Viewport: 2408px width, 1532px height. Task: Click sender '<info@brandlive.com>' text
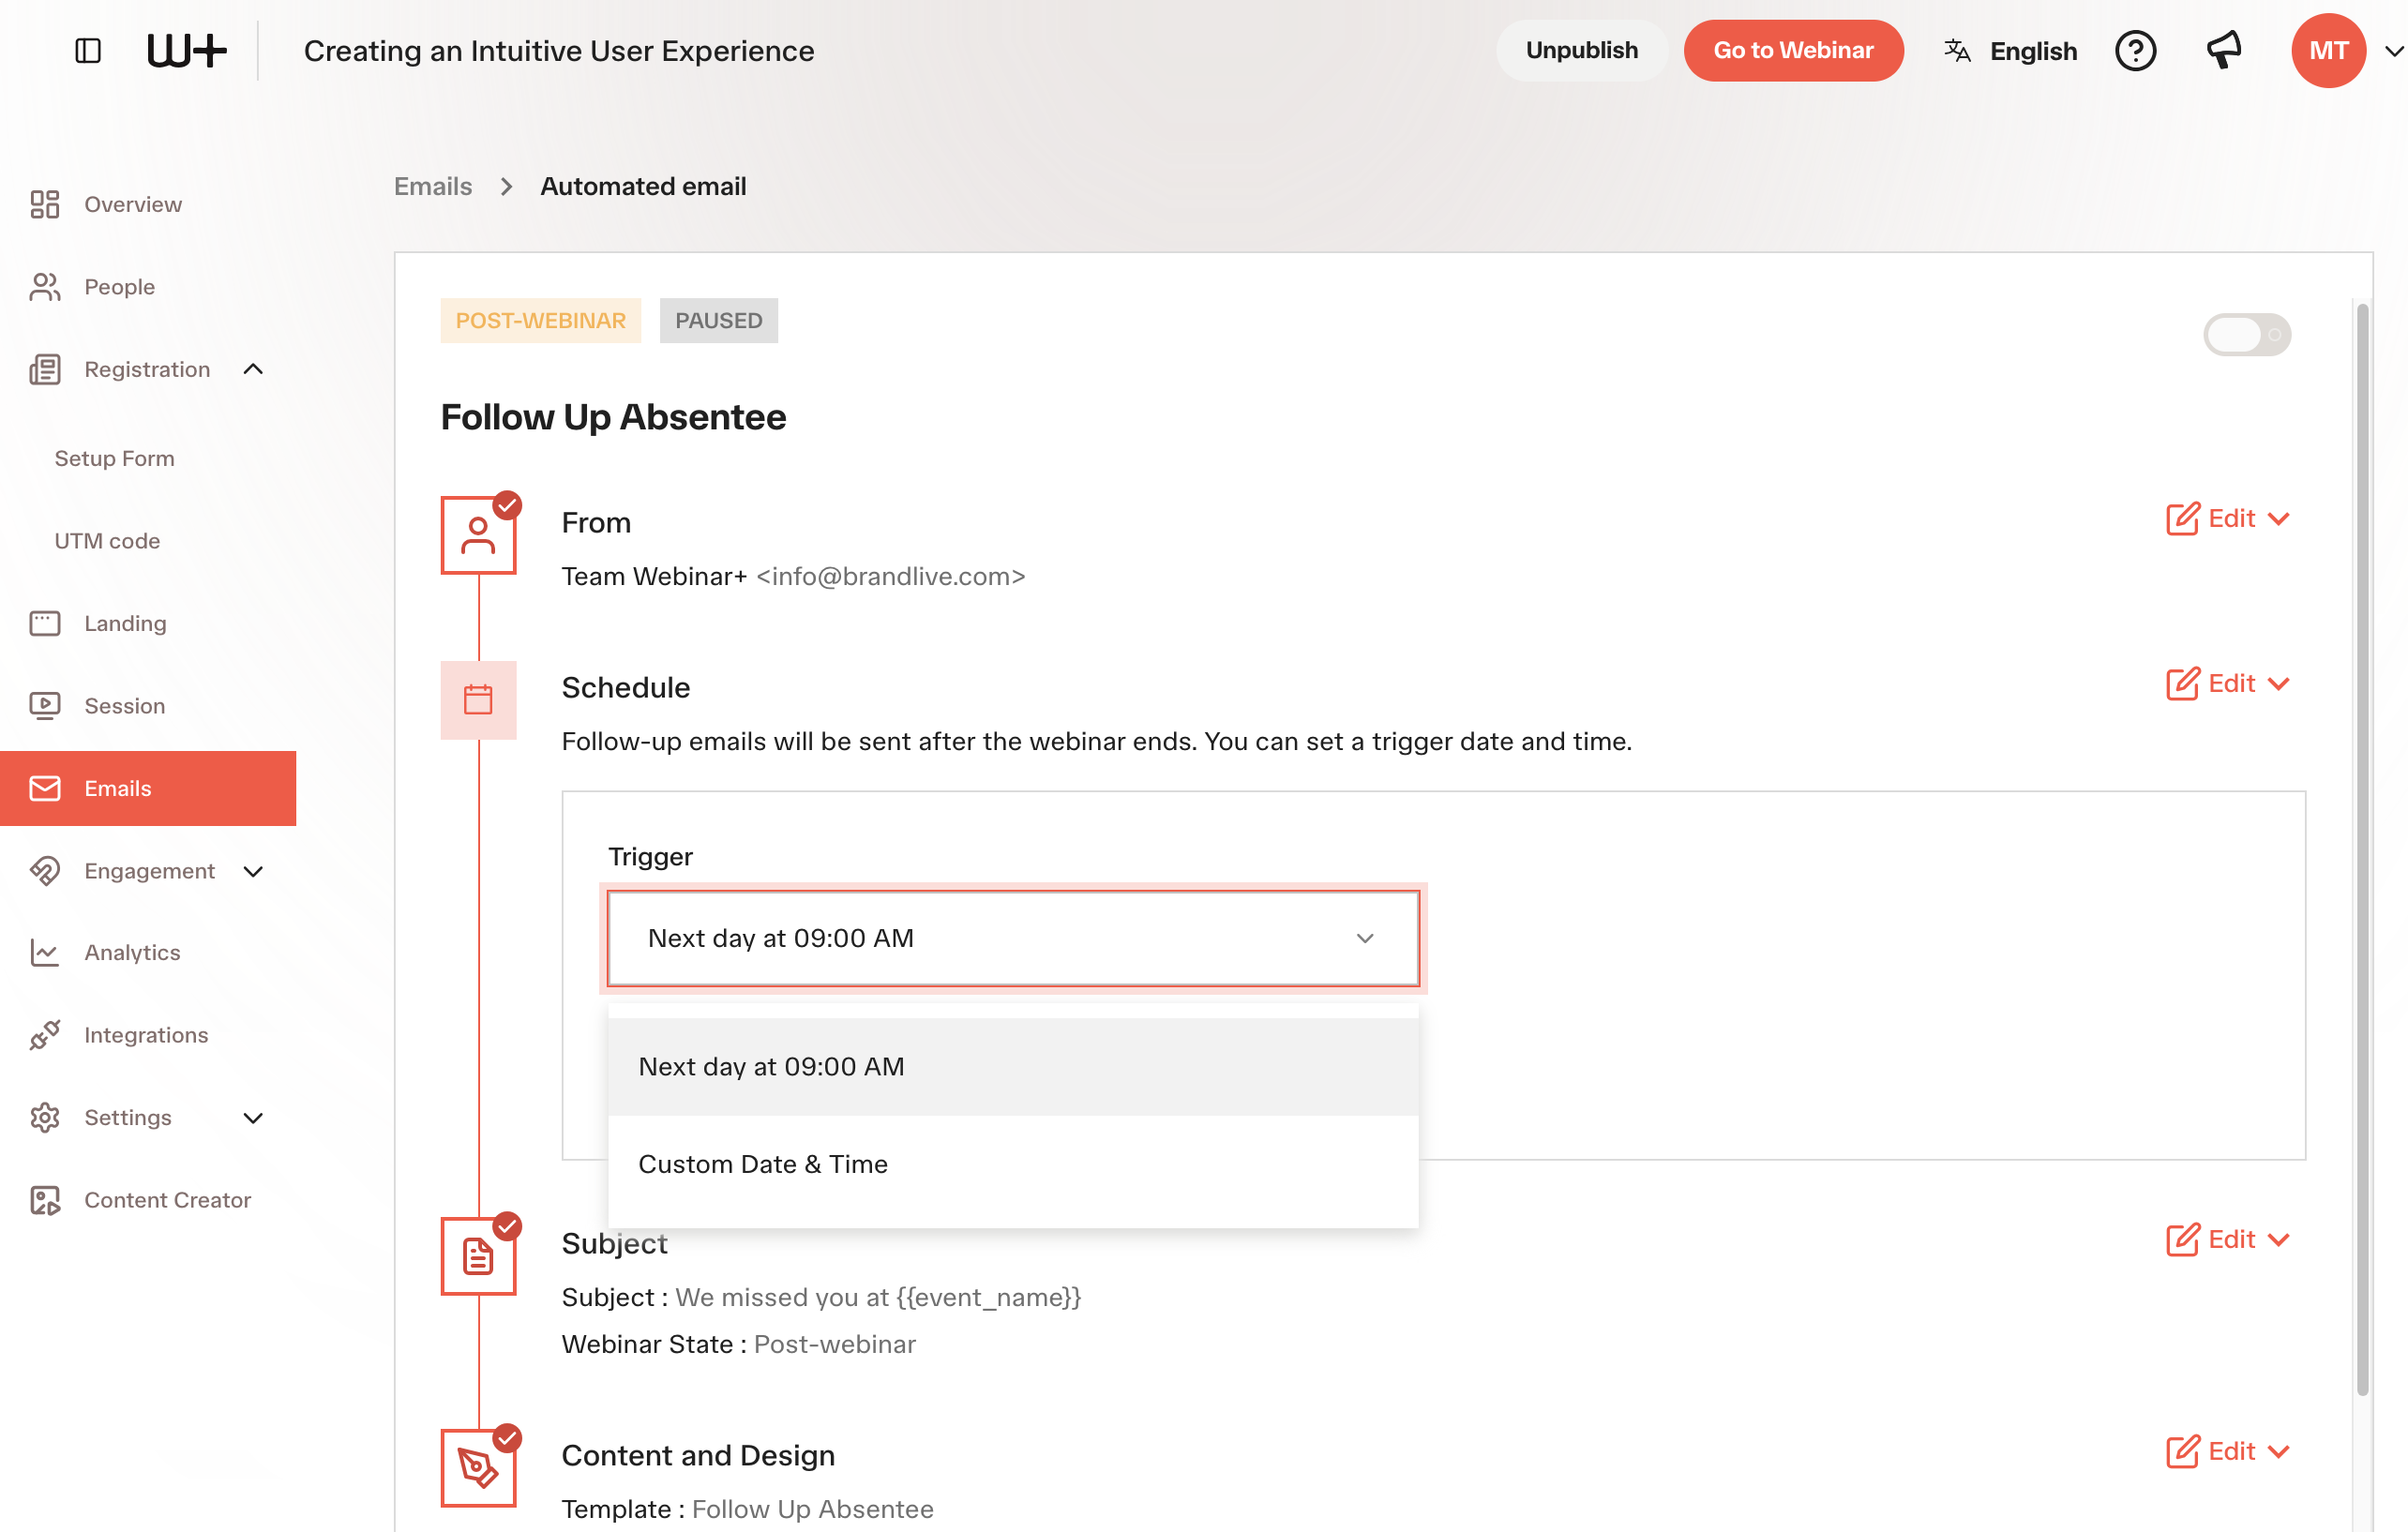tap(891, 577)
